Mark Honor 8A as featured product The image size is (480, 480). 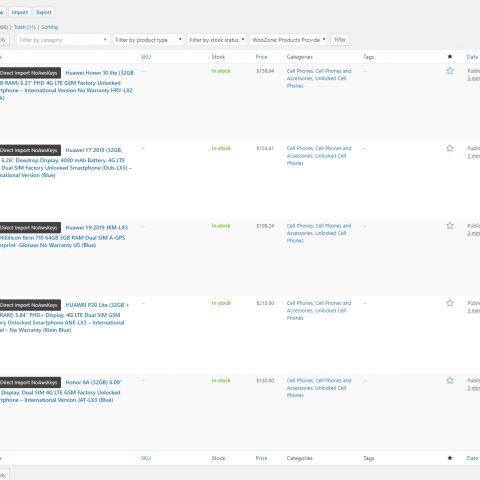(x=450, y=380)
